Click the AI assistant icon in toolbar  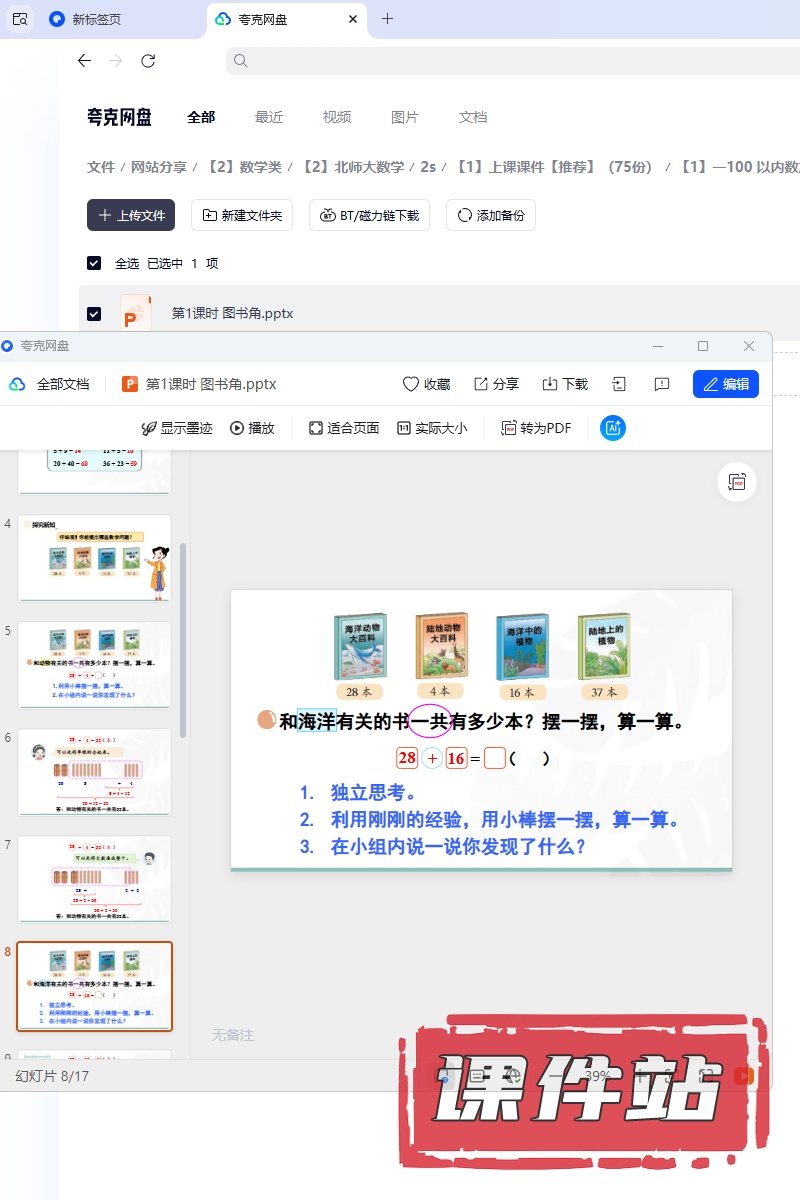(x=613, y=428)
